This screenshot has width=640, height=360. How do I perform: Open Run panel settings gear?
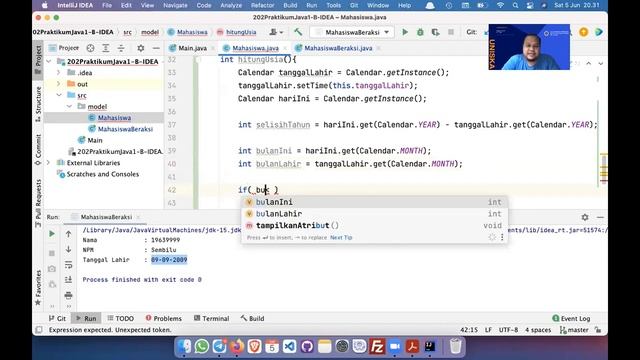(585, 217)
